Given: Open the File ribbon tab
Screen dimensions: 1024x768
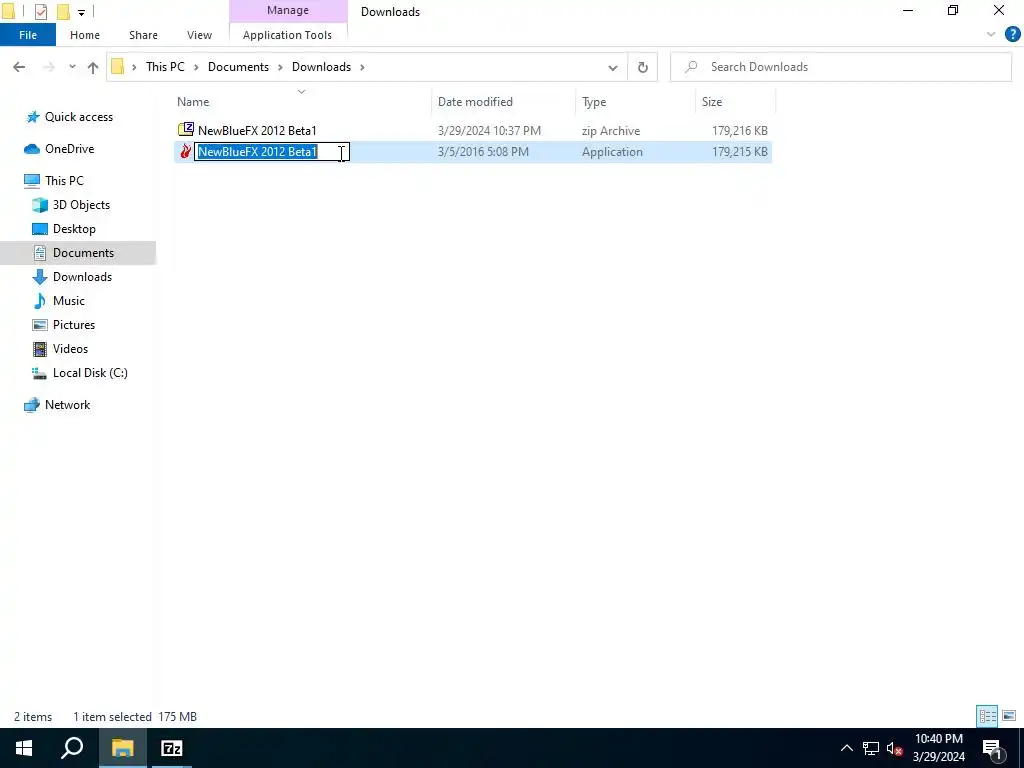Looking at the screenshot, I should (x=28, y=35).
